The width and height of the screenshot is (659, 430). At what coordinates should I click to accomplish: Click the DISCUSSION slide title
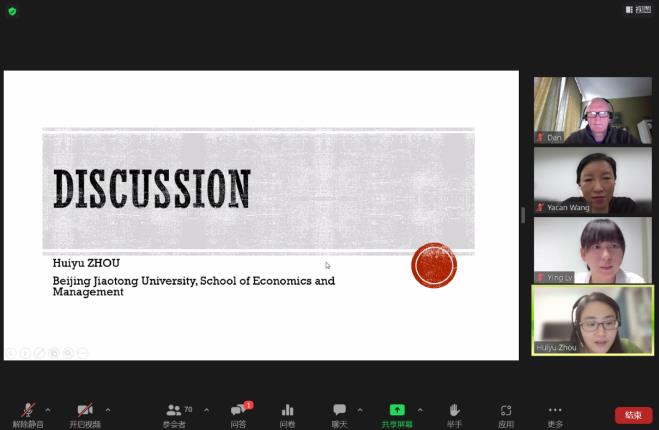tap(152, 189)
